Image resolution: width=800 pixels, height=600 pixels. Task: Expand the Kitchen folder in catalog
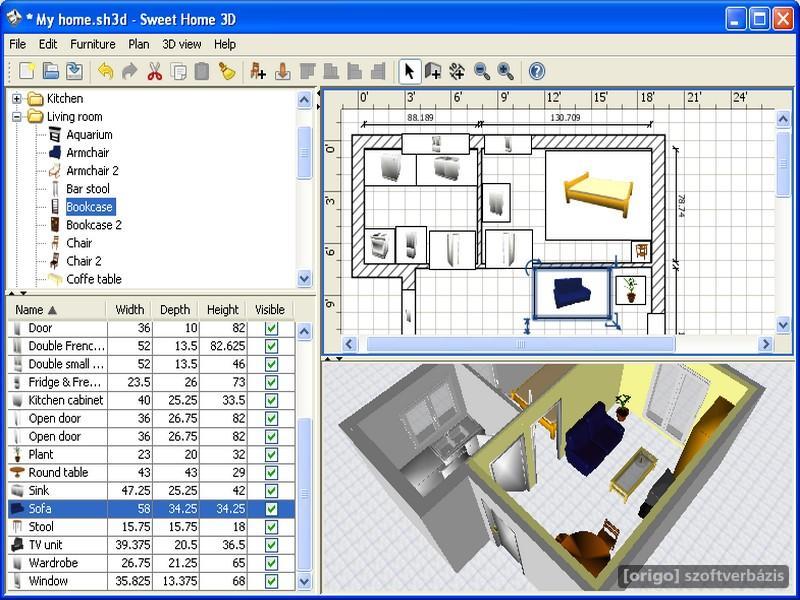17,98
